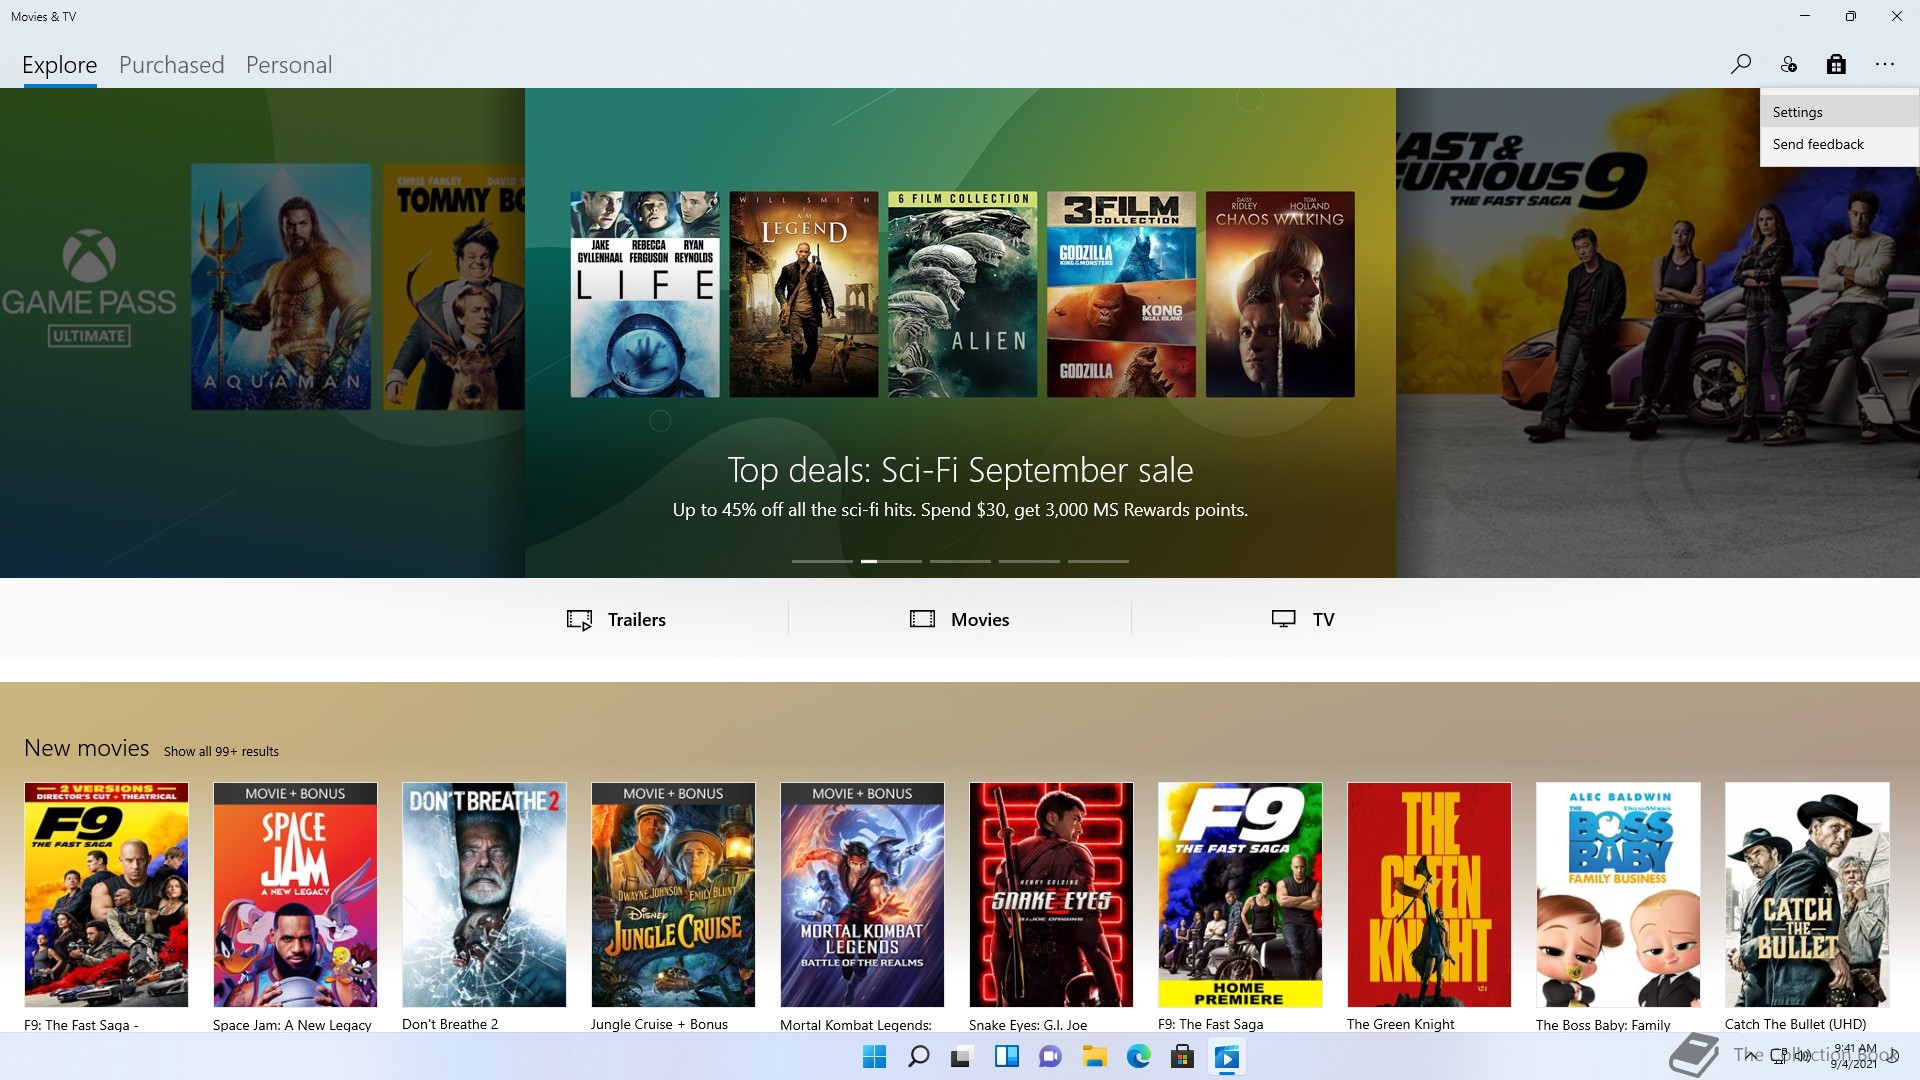
Task: Open Microsoft Store on the taskbar
Action: (x=1182, y=1057)
